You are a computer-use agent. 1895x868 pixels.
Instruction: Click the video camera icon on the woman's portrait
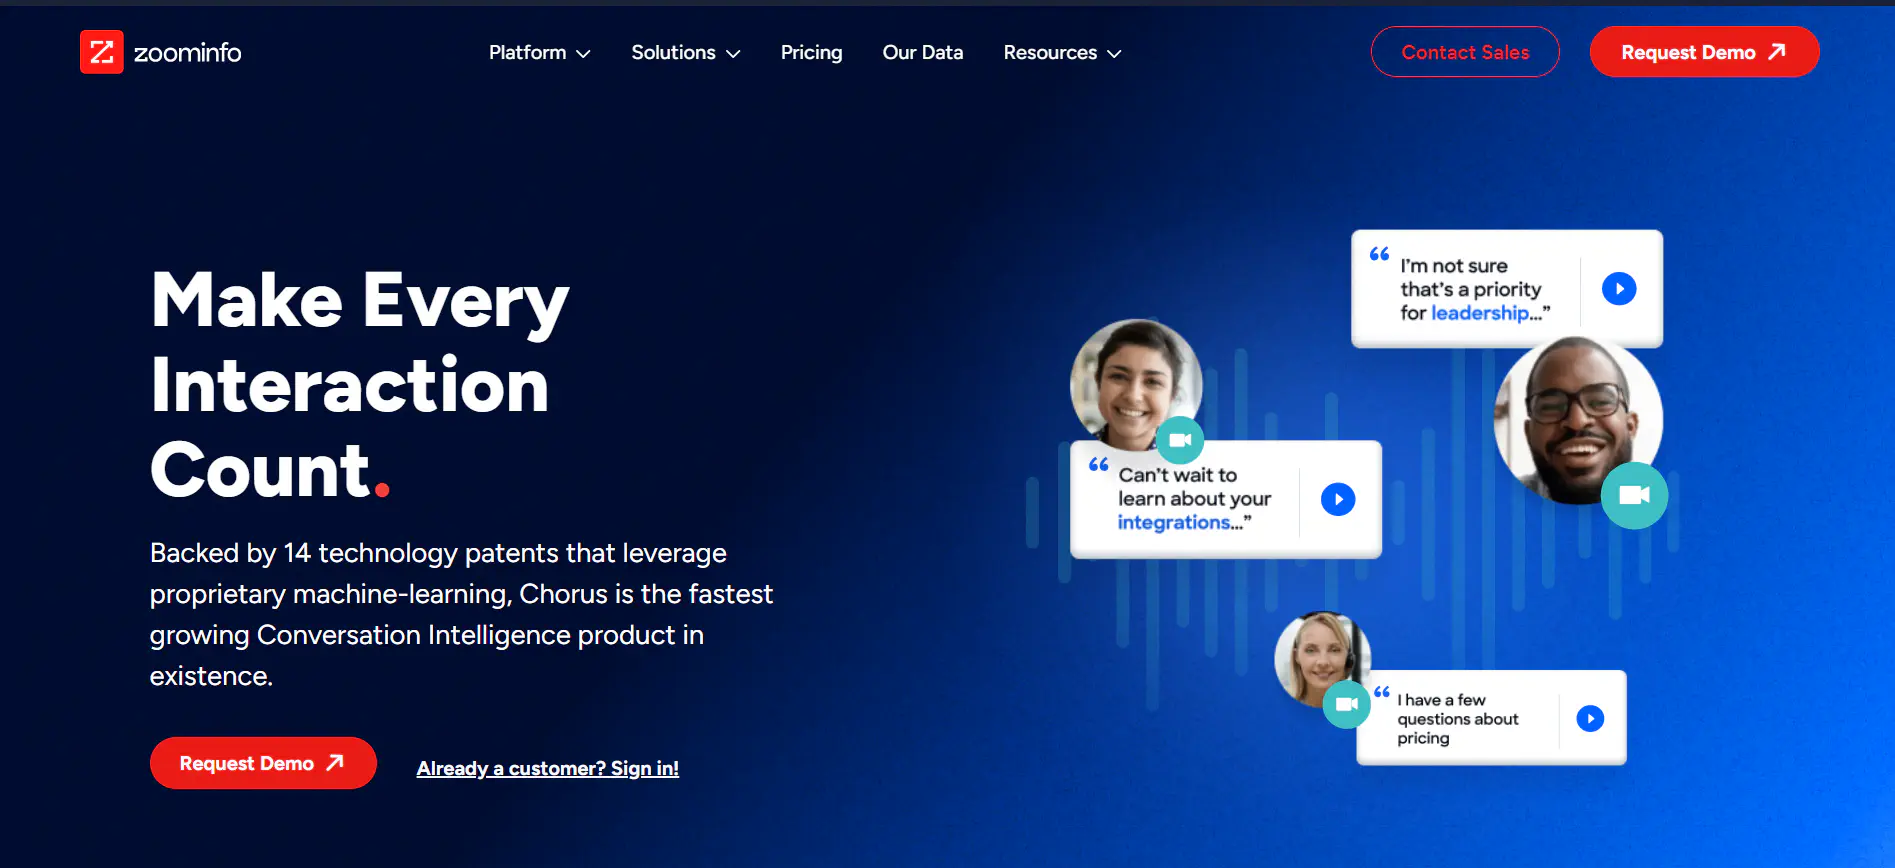click(x=1180, y=440)
